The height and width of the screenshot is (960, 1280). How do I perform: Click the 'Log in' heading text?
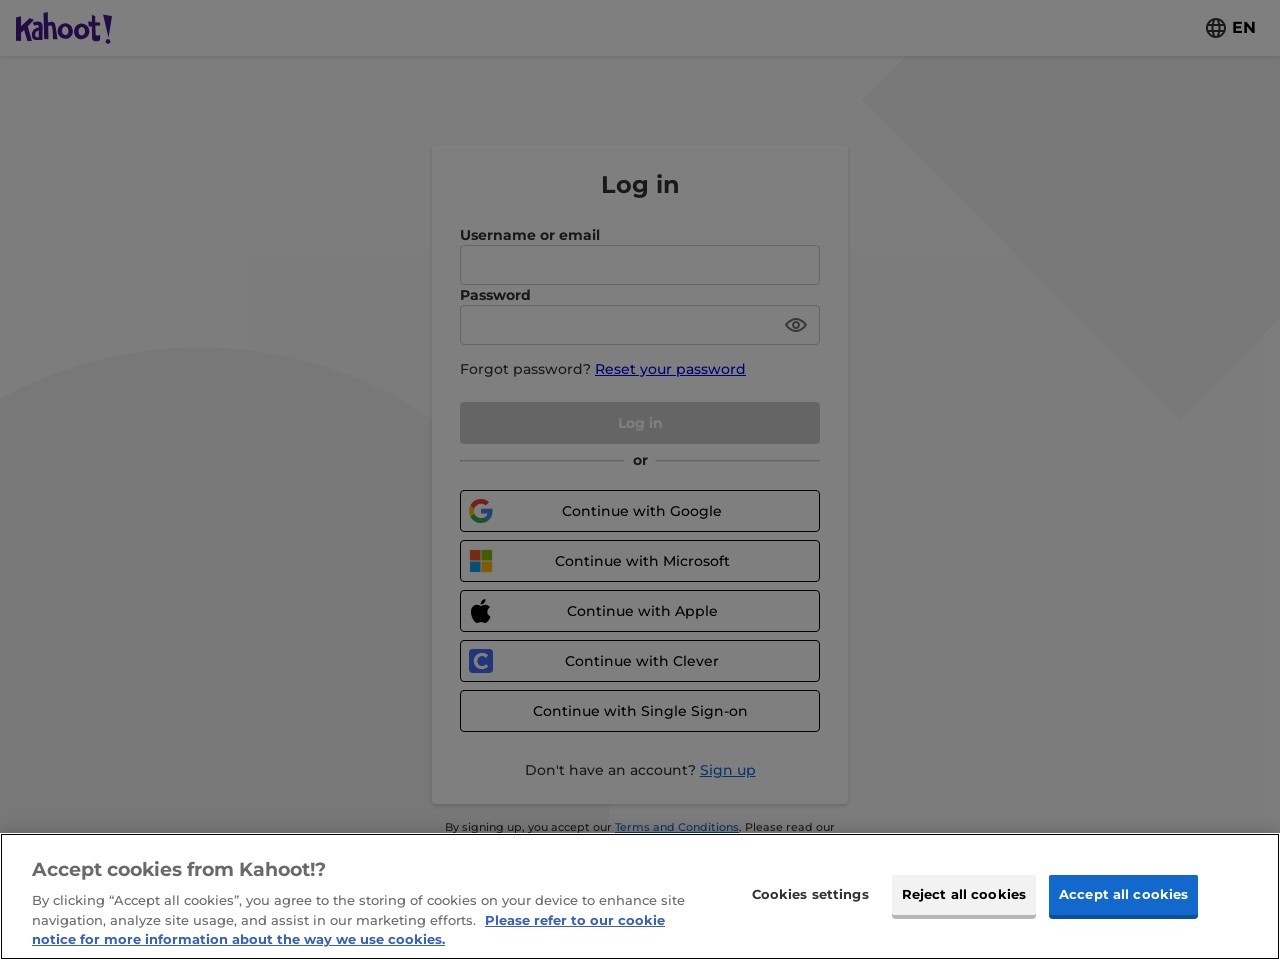coord(640,185)
